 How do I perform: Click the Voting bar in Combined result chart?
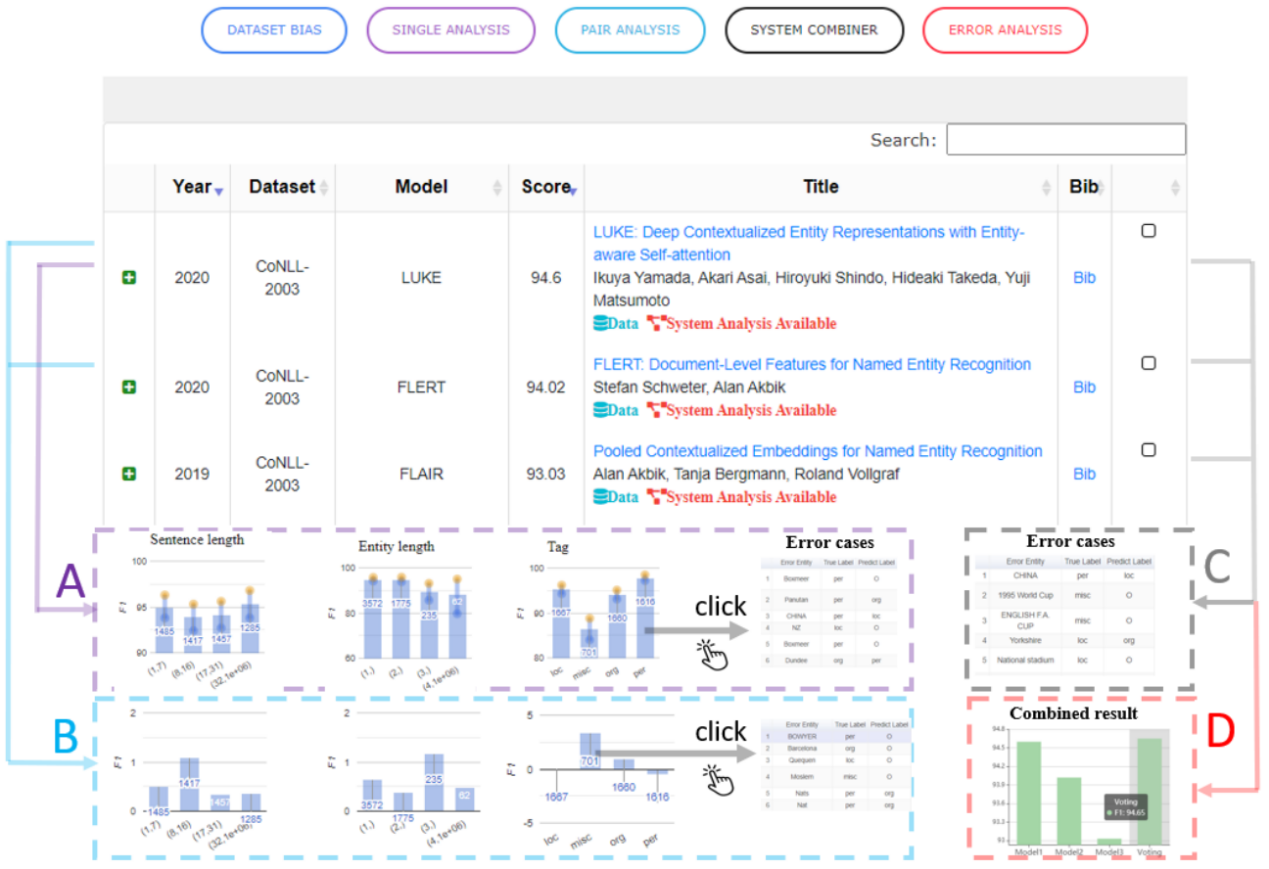(1148, 790)
